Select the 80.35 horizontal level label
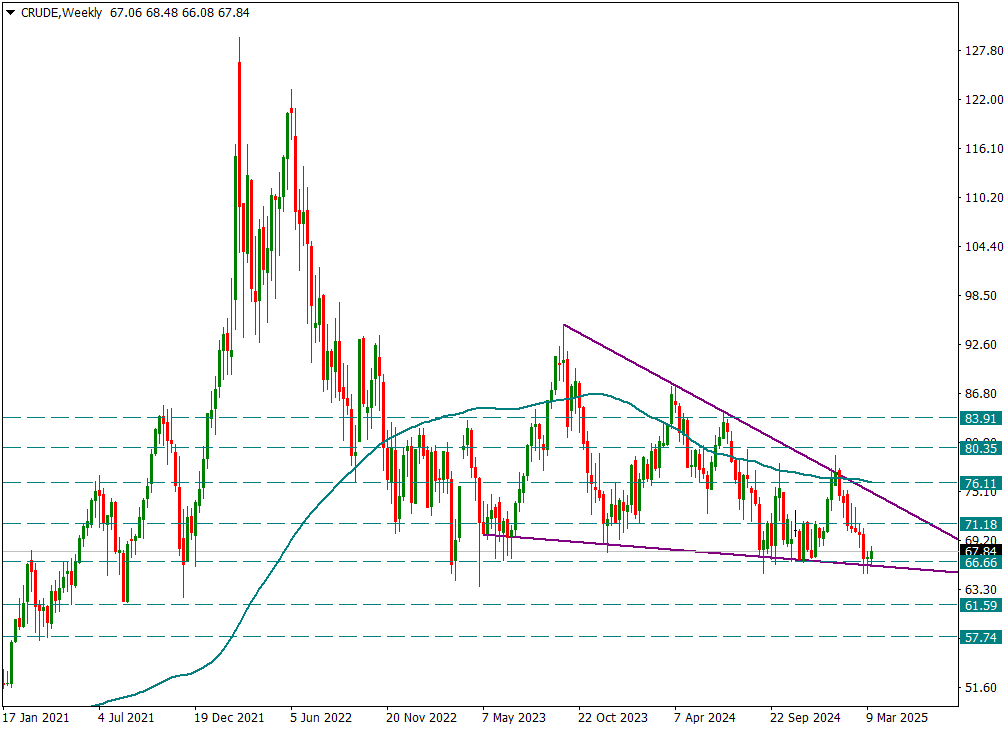Screen dimensions: 1008x730 [981, 448]
